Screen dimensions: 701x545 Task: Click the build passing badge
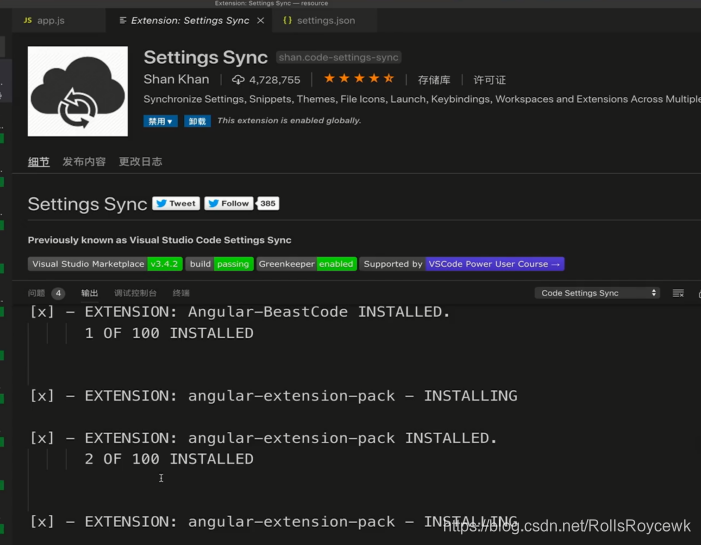pyautogui.click(x=220, y=264)
